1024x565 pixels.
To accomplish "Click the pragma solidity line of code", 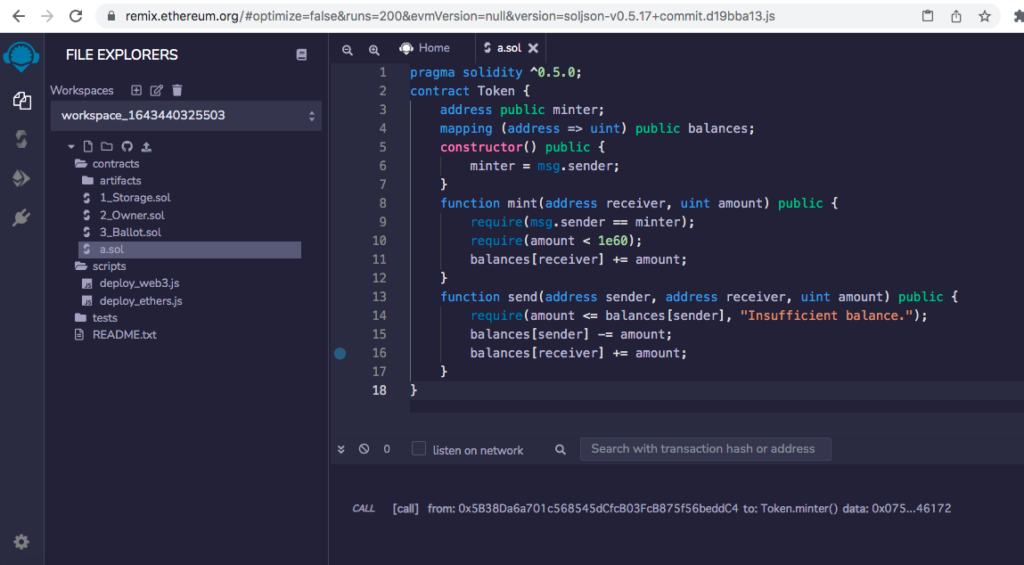I will 496,73.
